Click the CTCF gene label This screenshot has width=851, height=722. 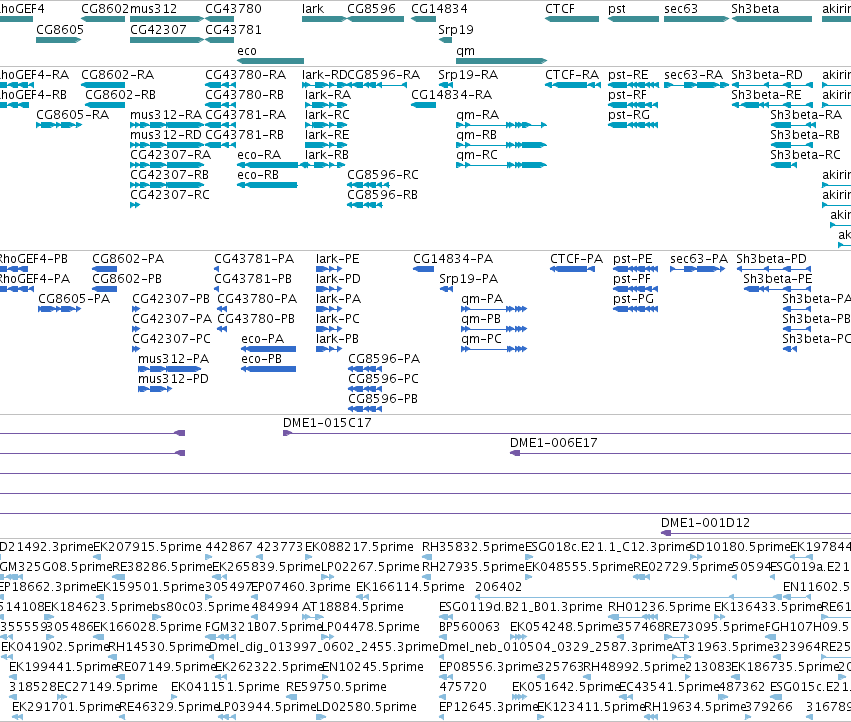click(x=560, y=9)
